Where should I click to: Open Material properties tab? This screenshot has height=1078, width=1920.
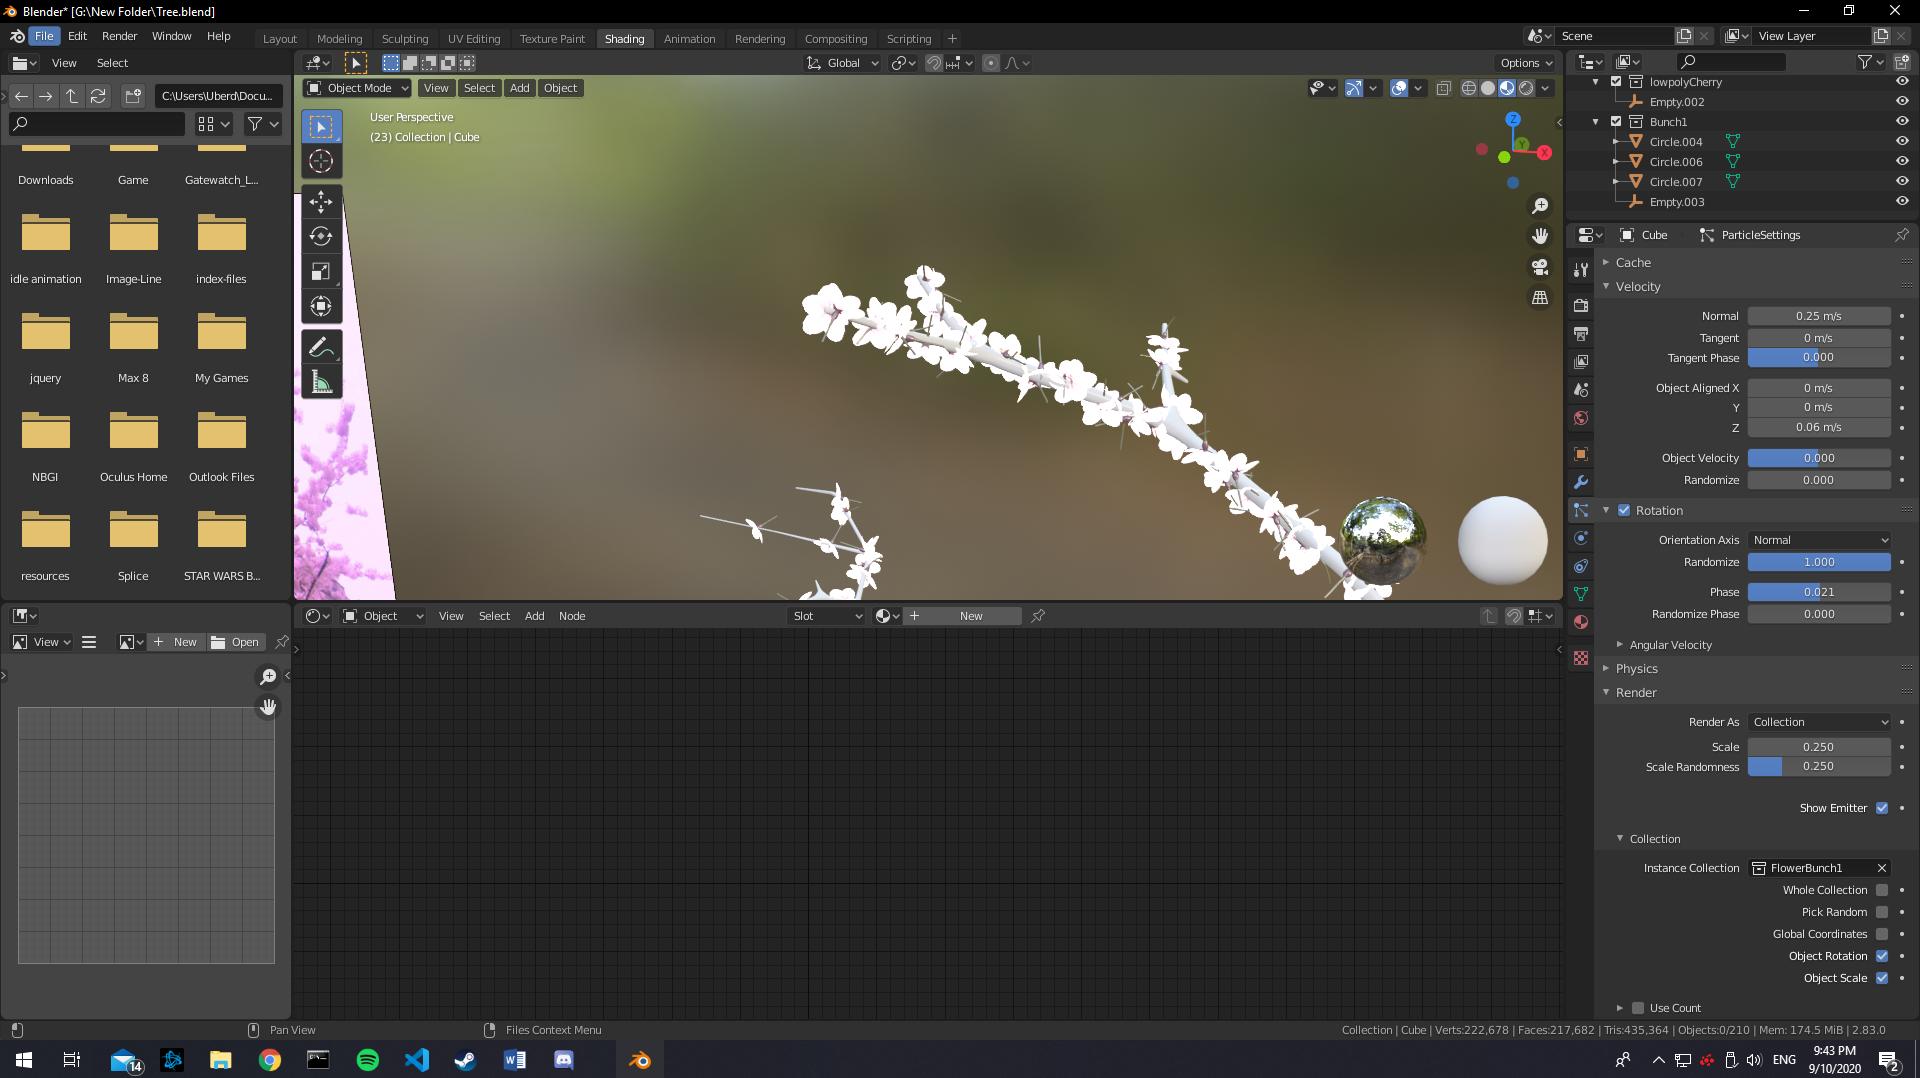coord(1581,622)
